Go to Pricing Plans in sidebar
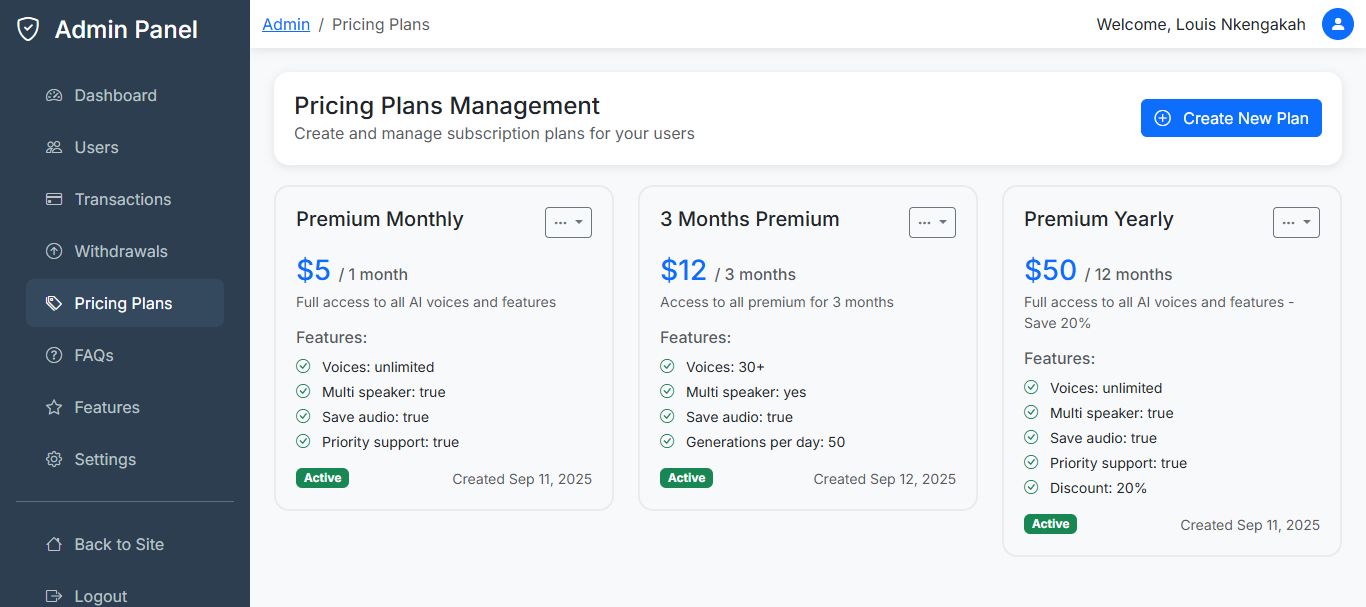The height and width of the screenshot is (607, 1366). [124, 304]
